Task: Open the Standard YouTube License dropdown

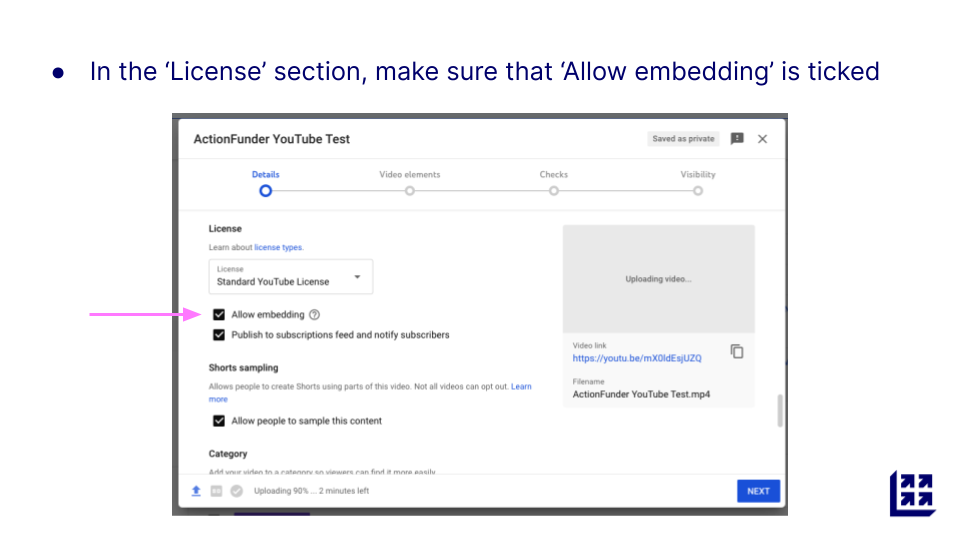Action: [291, 277]
